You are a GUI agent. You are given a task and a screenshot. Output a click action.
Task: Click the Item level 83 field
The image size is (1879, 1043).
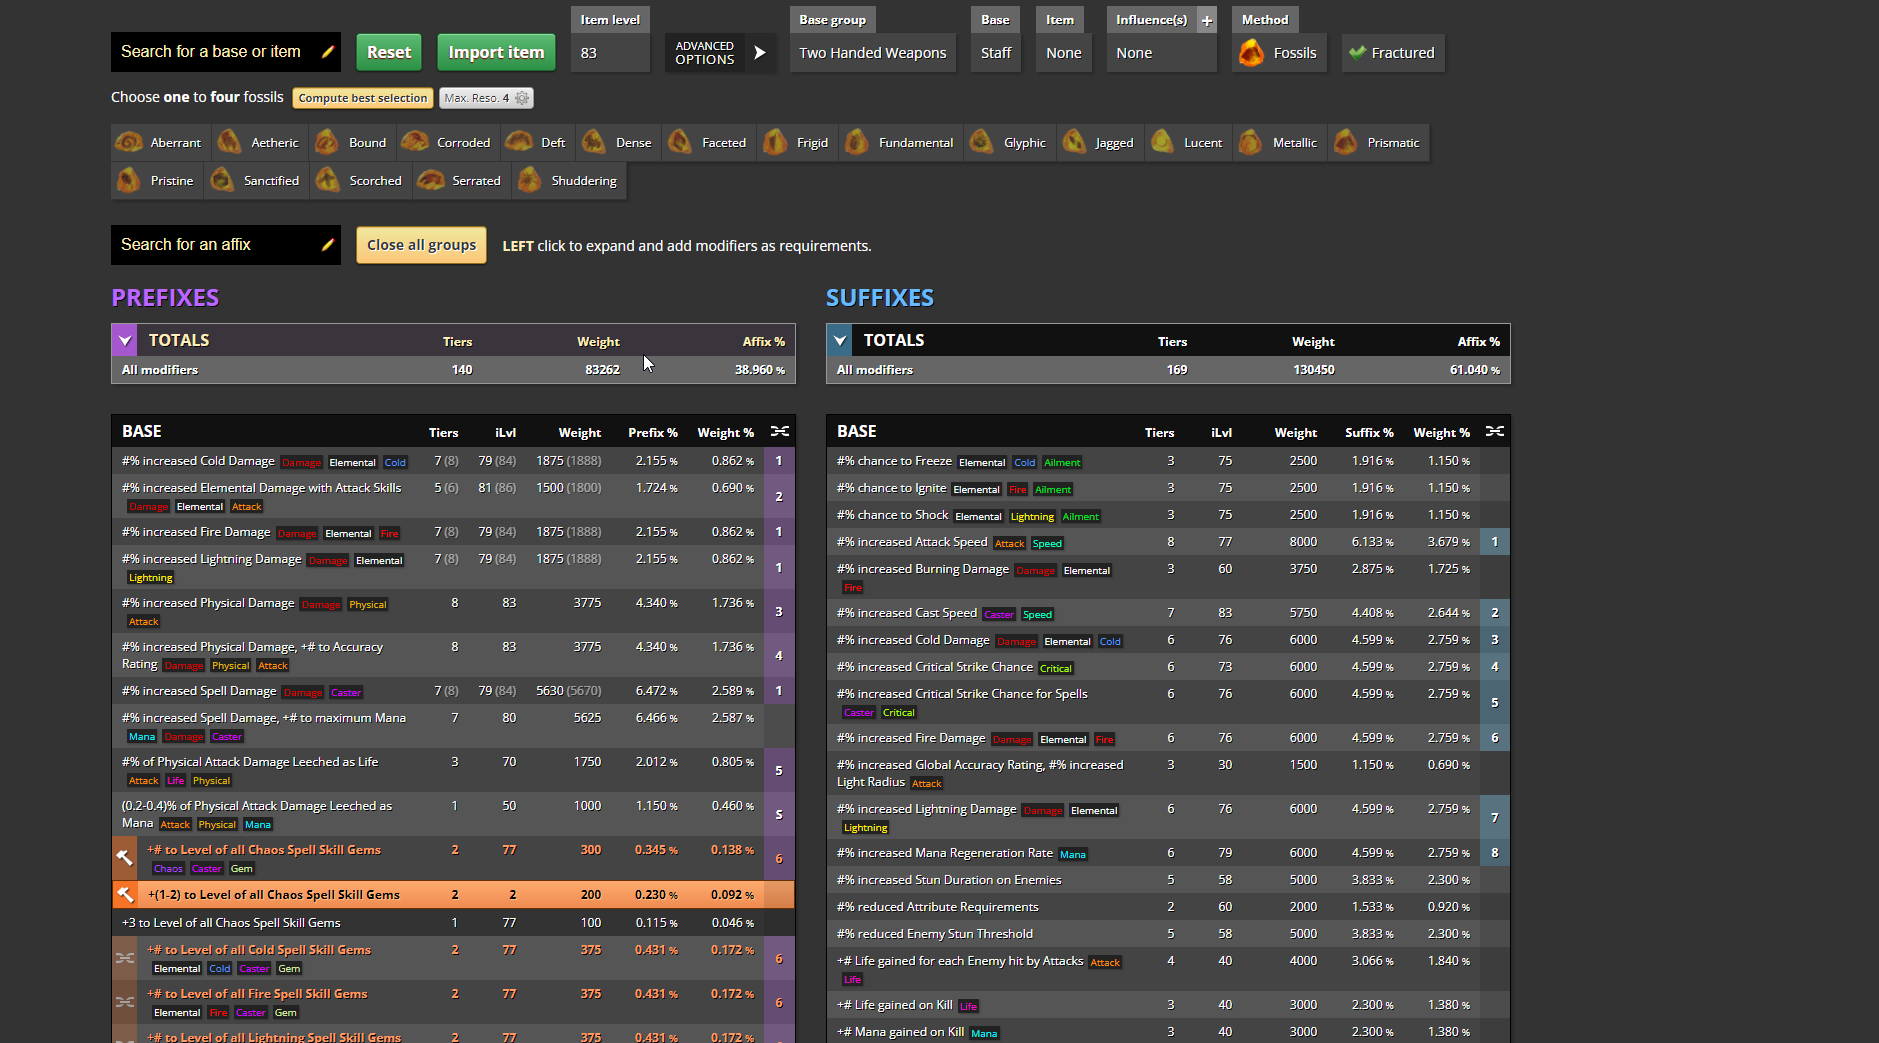pos(610,53)
